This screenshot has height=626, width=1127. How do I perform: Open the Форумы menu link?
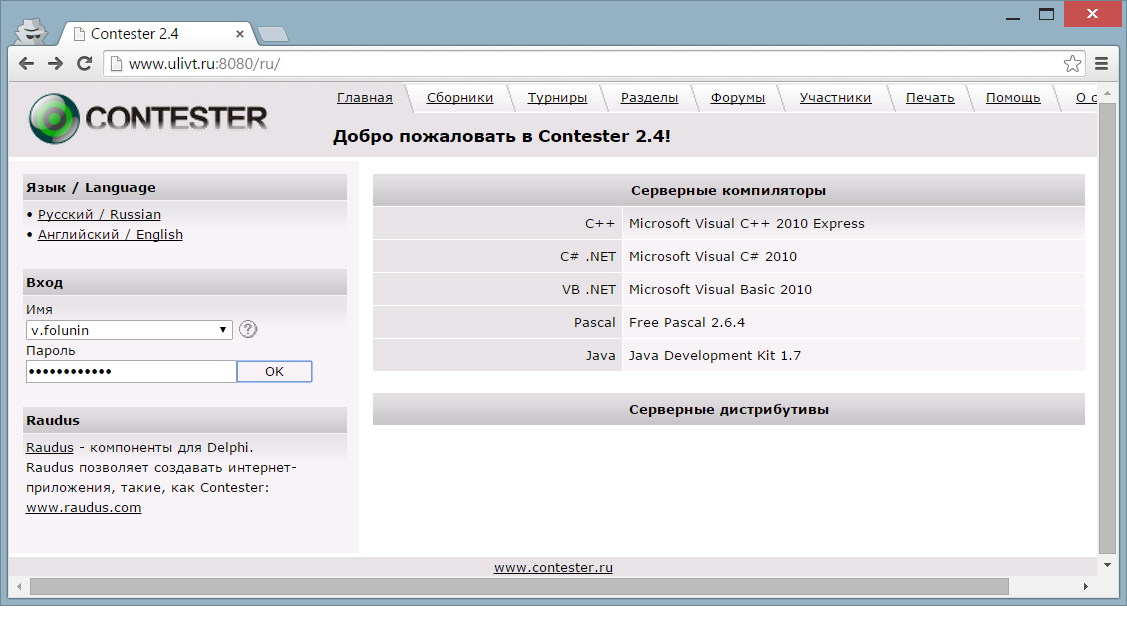pyautogui.click(x=737, y=98)
